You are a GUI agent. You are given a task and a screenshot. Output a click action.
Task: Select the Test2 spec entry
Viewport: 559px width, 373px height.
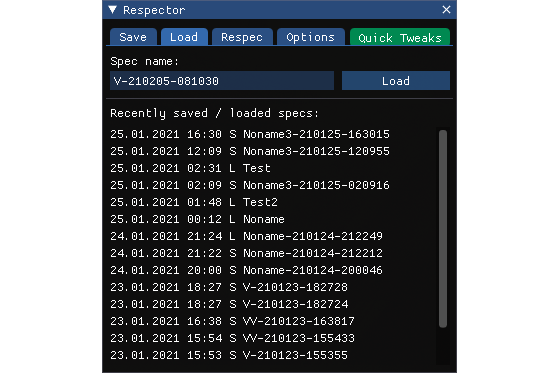tap(194, 203)
